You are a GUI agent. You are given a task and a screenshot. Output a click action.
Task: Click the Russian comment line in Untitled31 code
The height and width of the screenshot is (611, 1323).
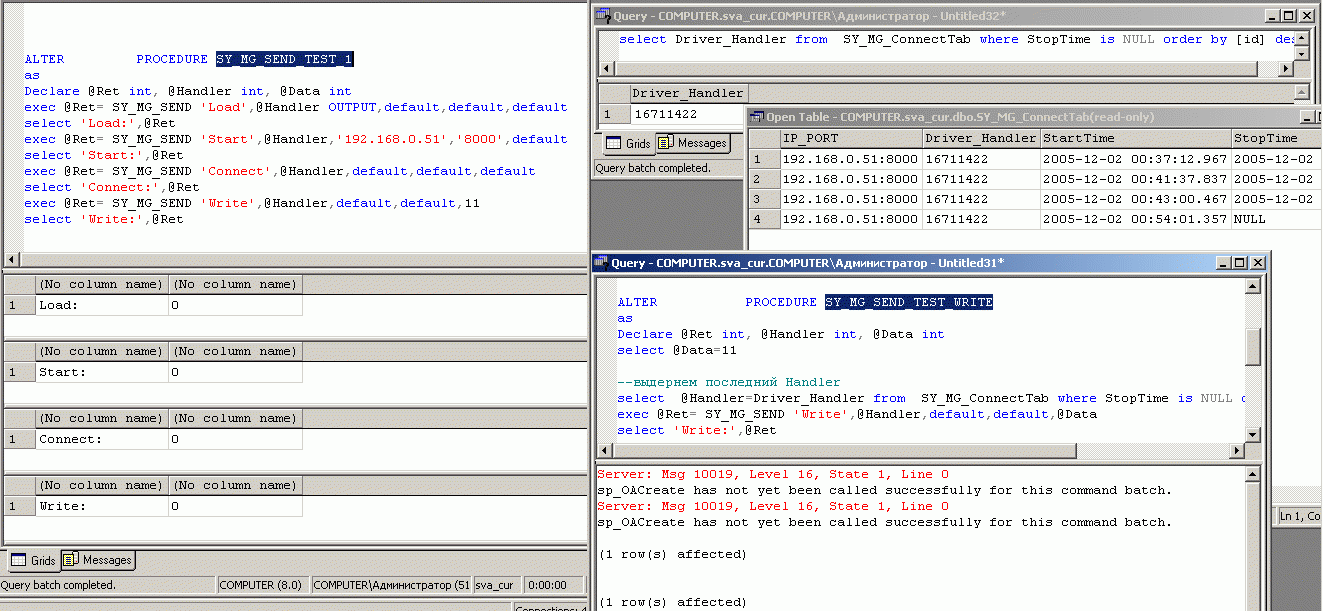(729, 382)
